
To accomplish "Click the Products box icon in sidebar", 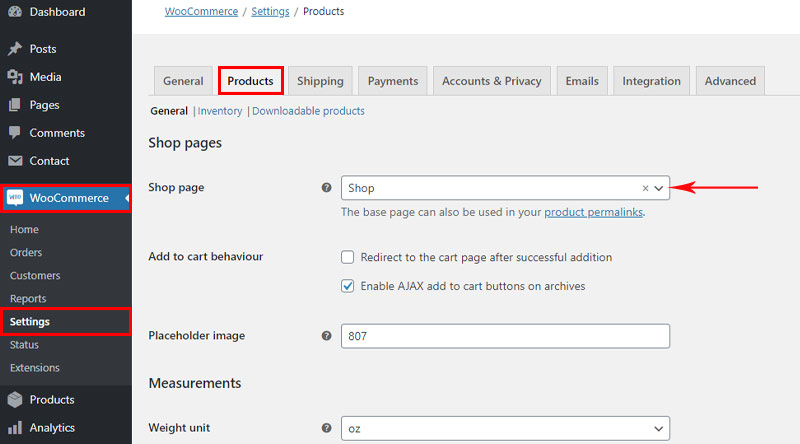I will click(15, 399).
